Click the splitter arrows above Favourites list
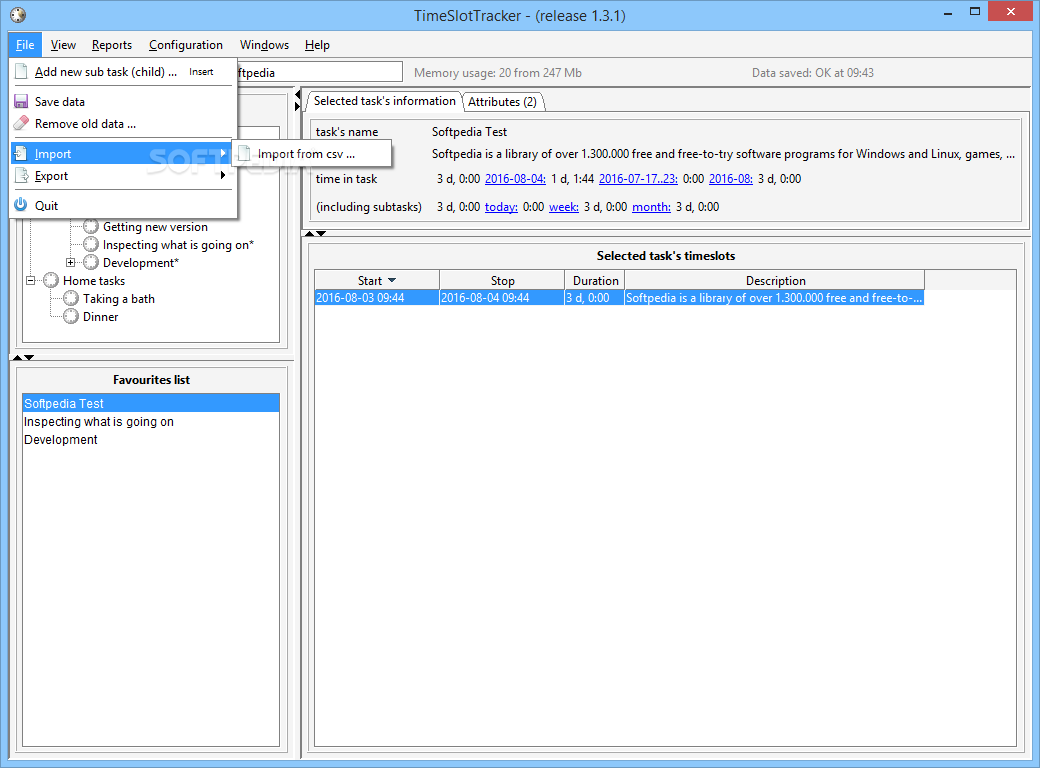This screenshot has height=768, width=1040. tap(23, 357)
